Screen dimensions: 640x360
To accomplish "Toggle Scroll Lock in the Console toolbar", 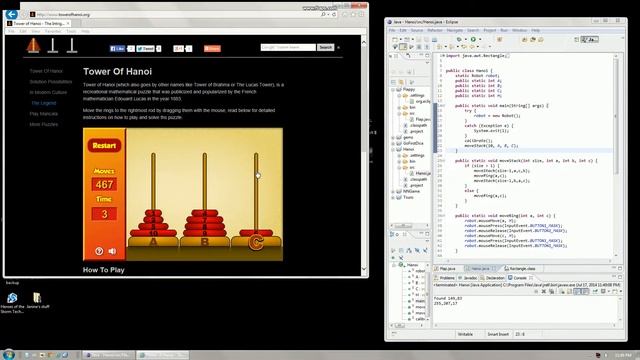I will point(569,291).
